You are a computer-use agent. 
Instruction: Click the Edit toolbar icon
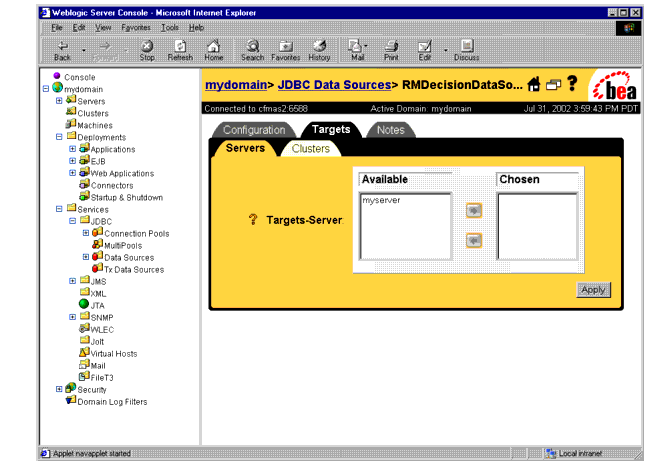(424, 51)
